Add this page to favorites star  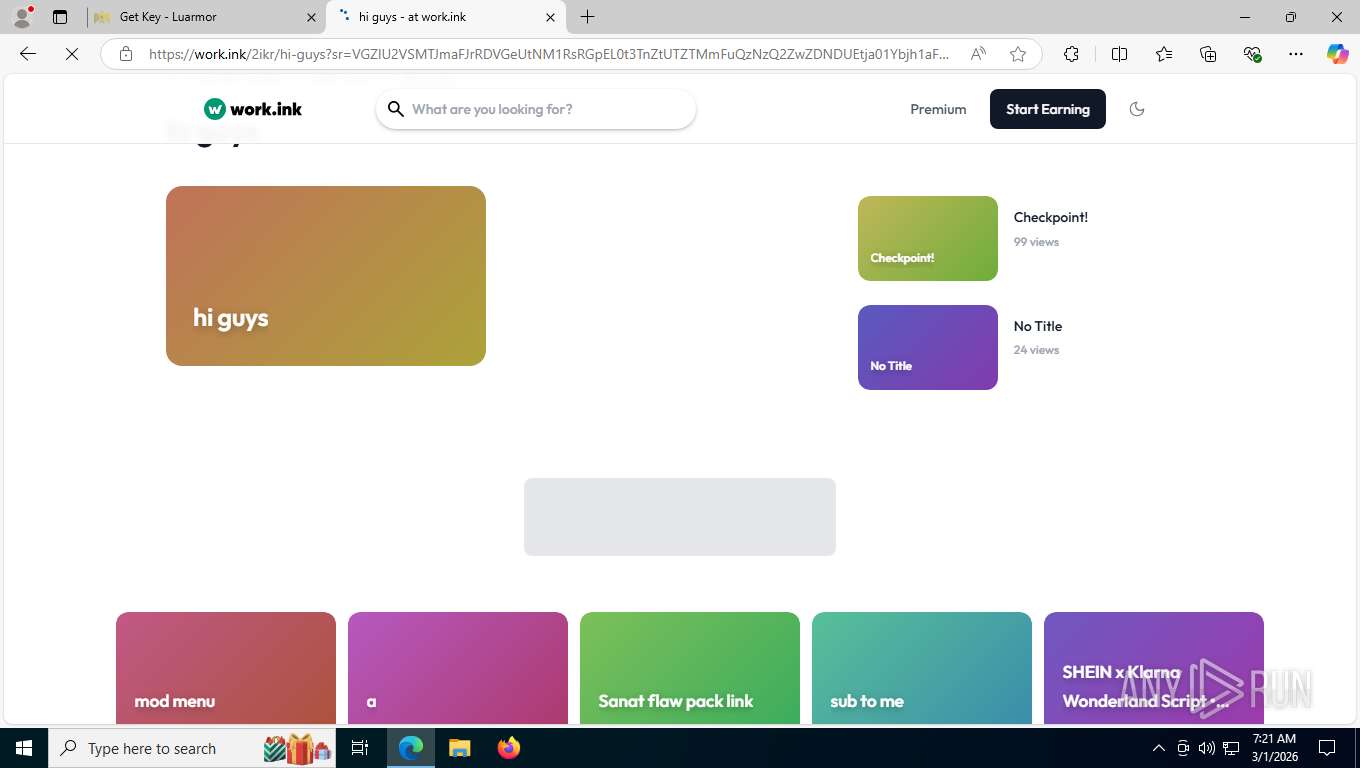tap(1018, 54)
